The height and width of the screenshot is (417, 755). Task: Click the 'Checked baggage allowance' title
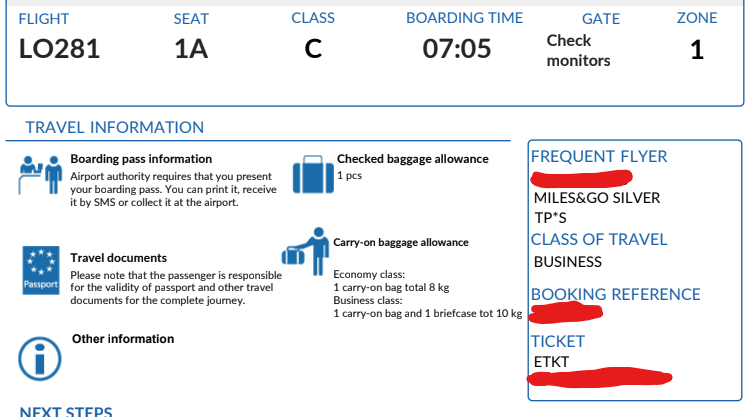(x=412, y=159)
